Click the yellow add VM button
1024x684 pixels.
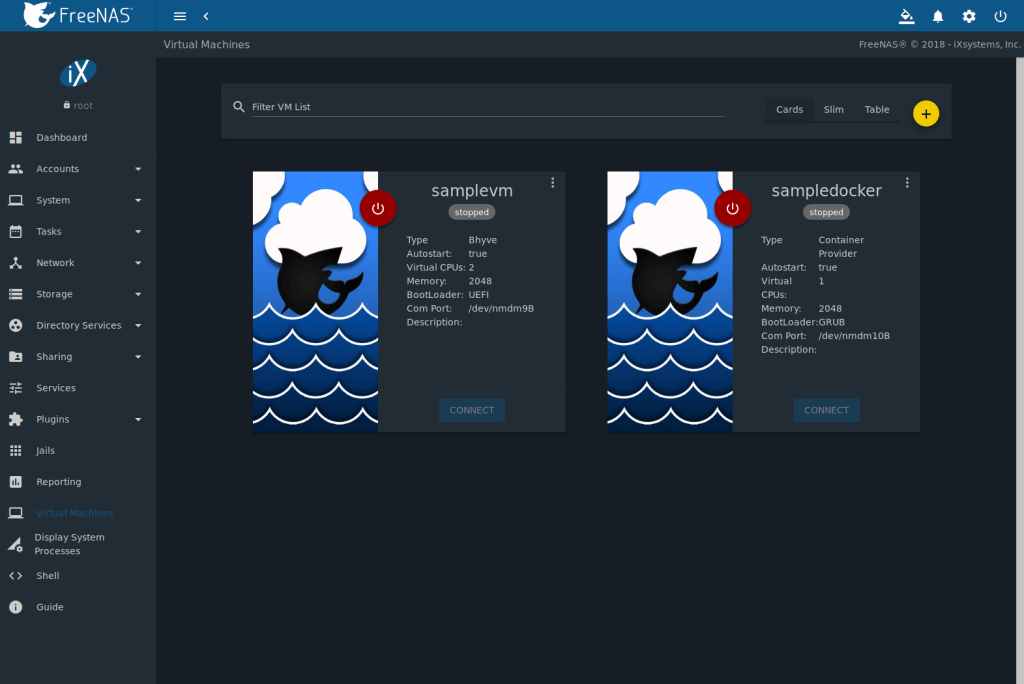pyautogui.click(x=925, y=114)
